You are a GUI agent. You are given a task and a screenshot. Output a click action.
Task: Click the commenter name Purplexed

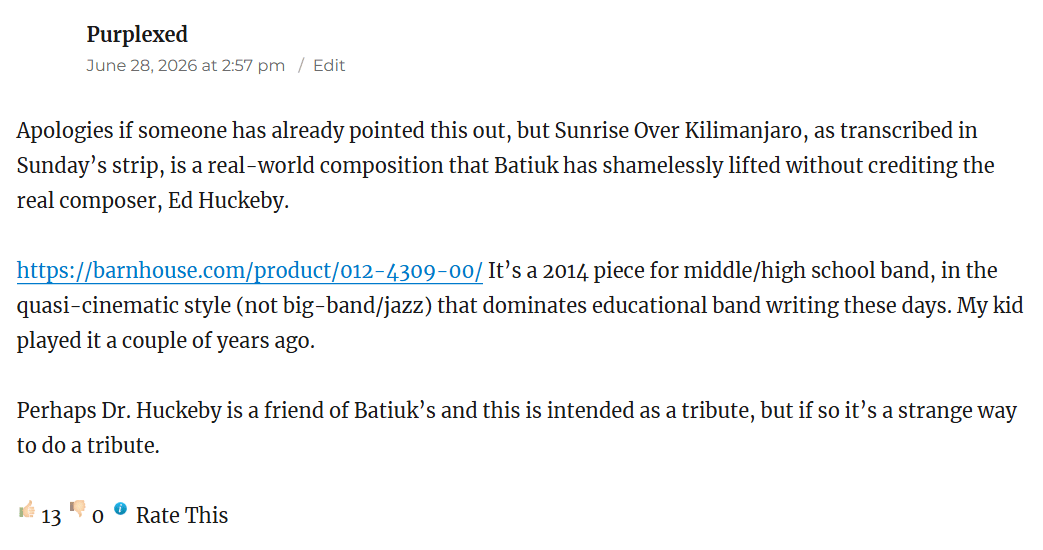[x=137, y=34]
